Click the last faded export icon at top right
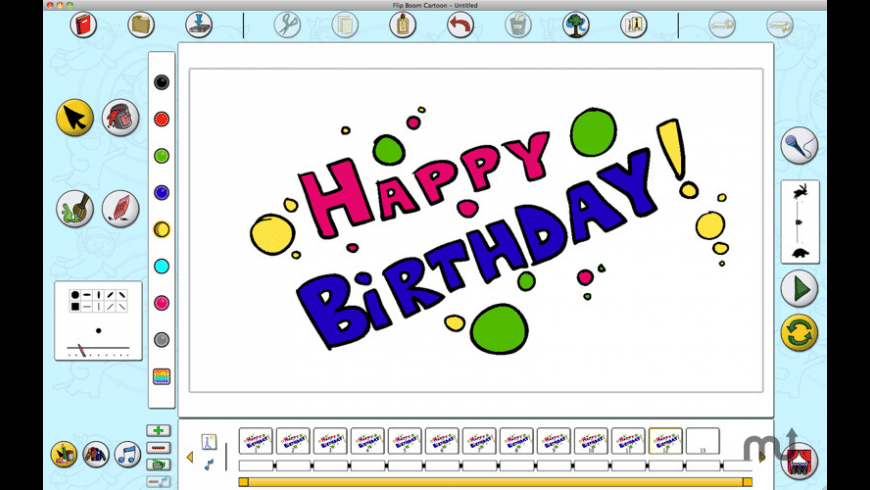Screen dimensions: 870x490 (780, 25)
